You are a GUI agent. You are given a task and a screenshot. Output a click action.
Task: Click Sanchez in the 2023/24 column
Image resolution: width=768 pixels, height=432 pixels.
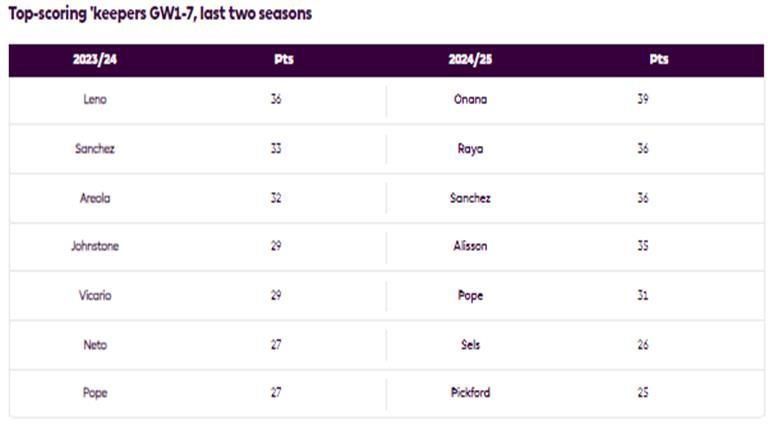[95, 149]
